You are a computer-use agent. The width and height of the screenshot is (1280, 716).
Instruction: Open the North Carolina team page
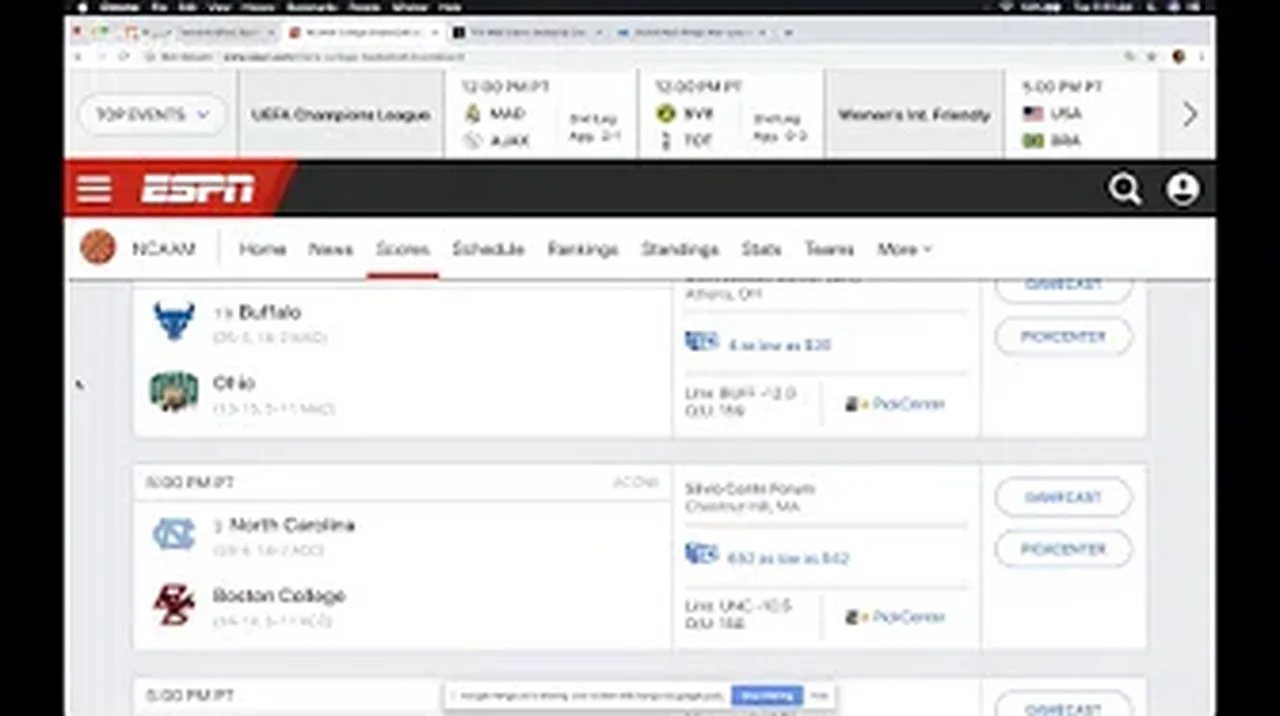(x=292, y=525)
